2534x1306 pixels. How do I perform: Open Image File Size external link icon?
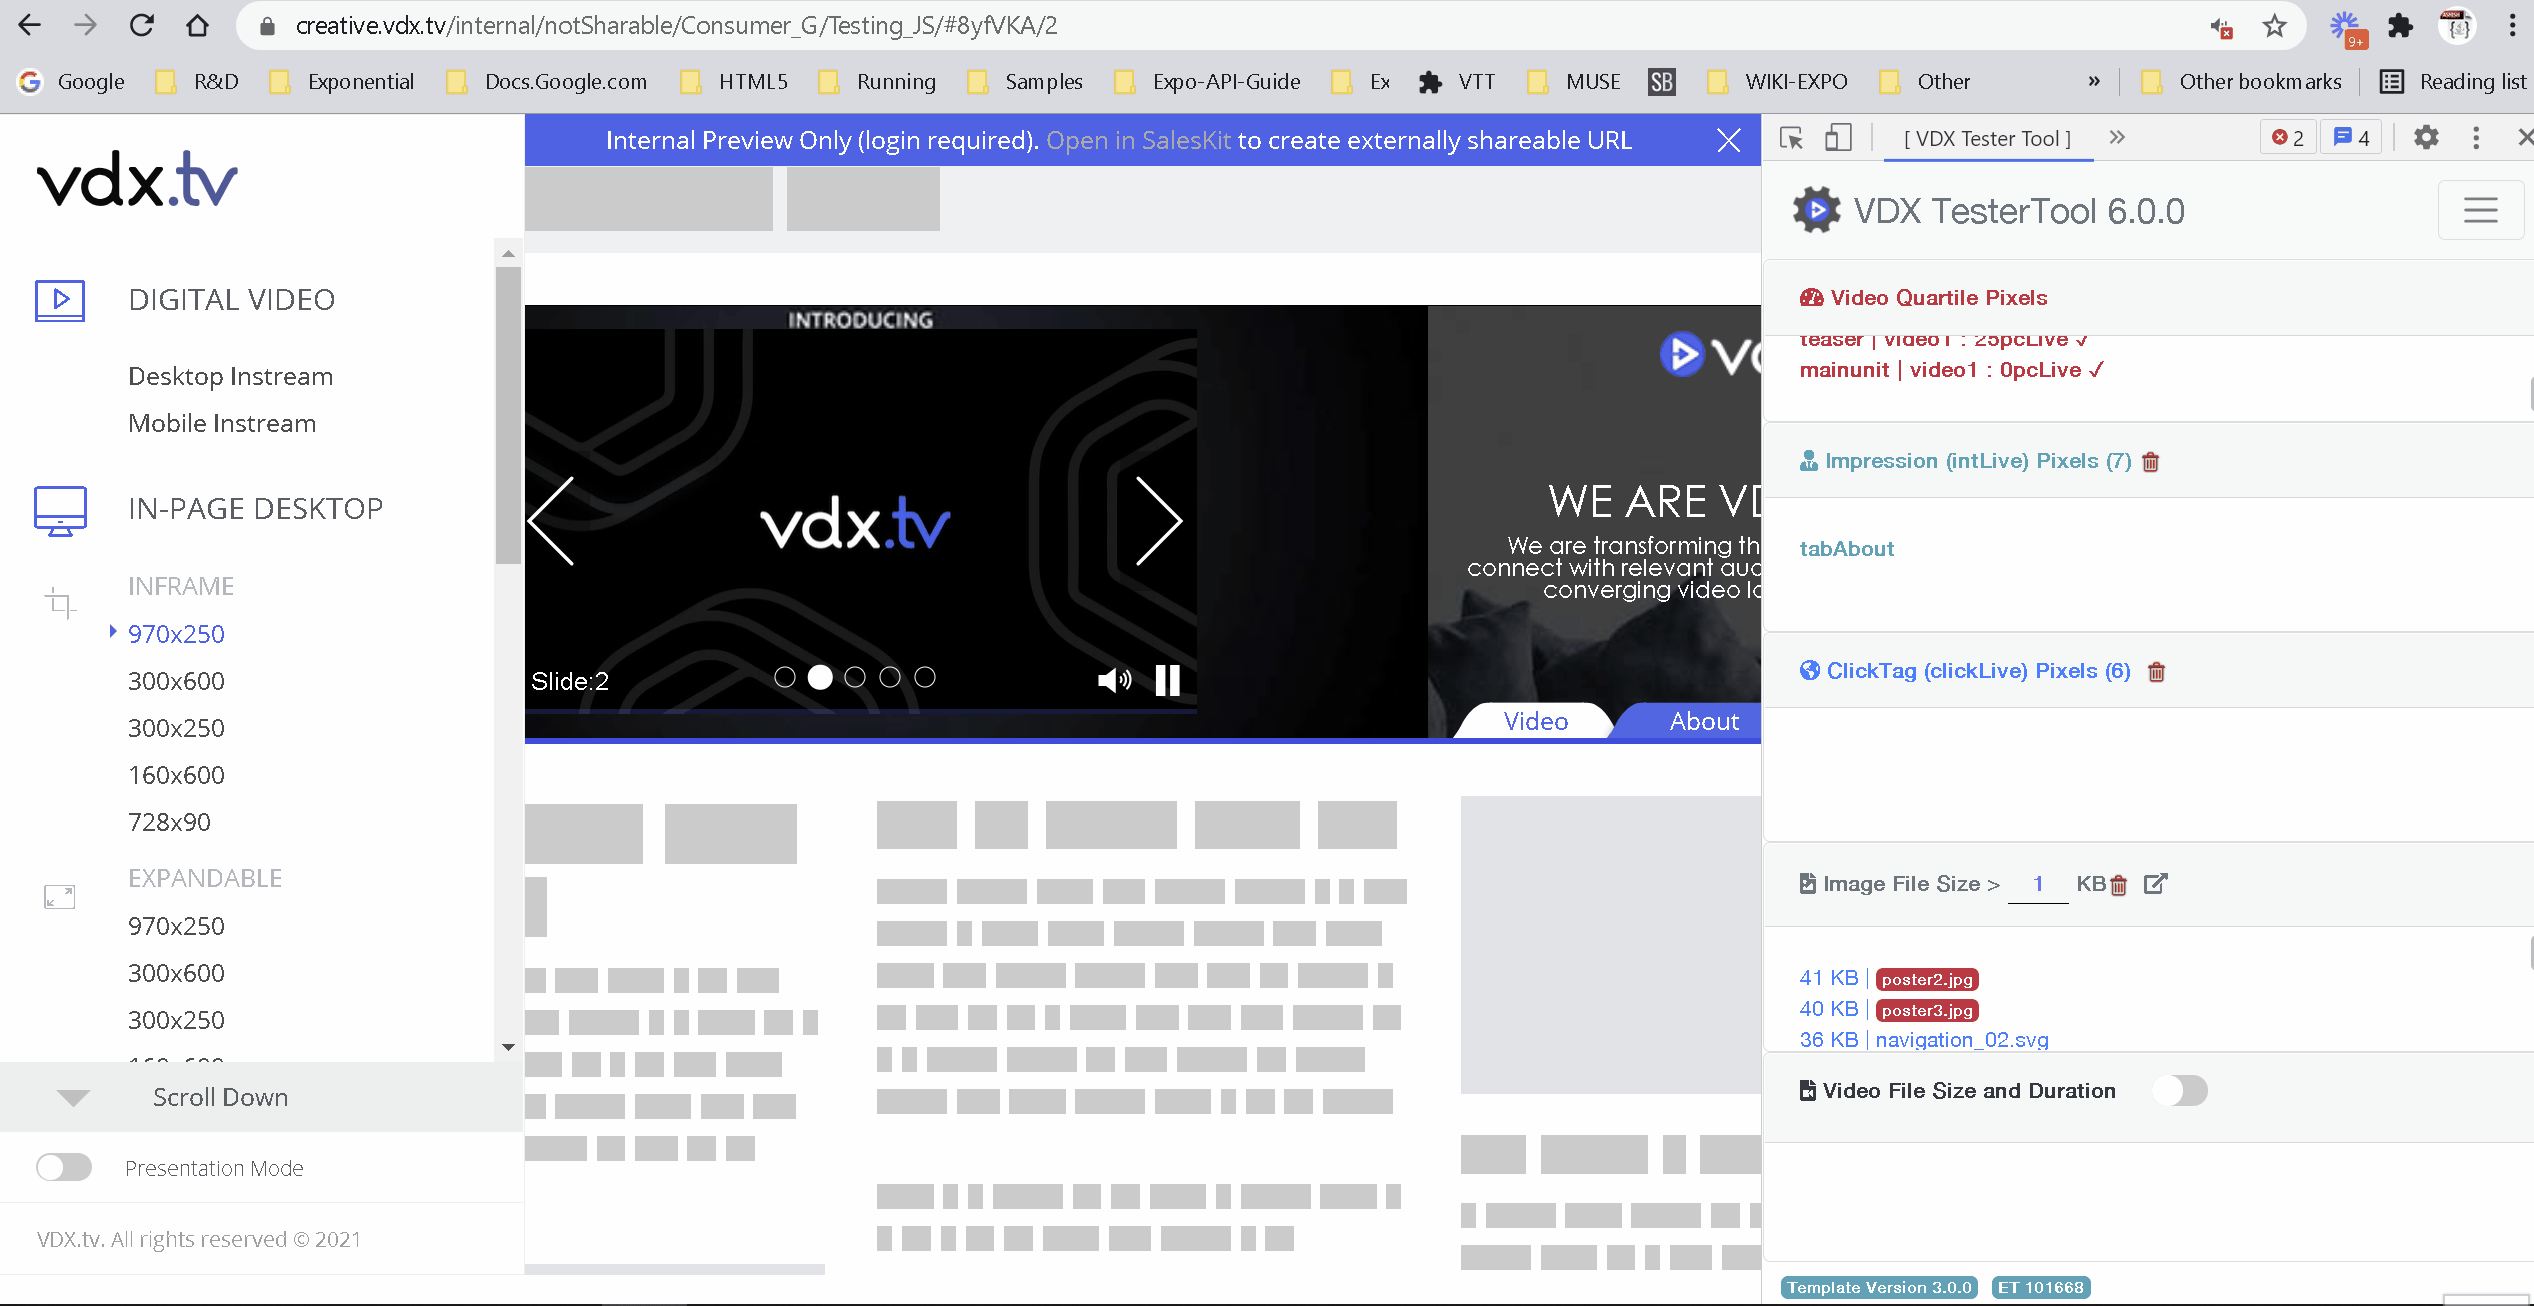click(x=2156, y=884)
